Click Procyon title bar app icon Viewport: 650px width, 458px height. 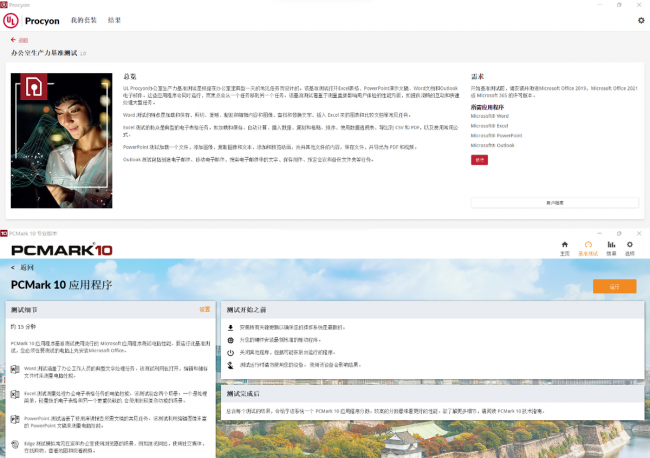click(4, 5)
